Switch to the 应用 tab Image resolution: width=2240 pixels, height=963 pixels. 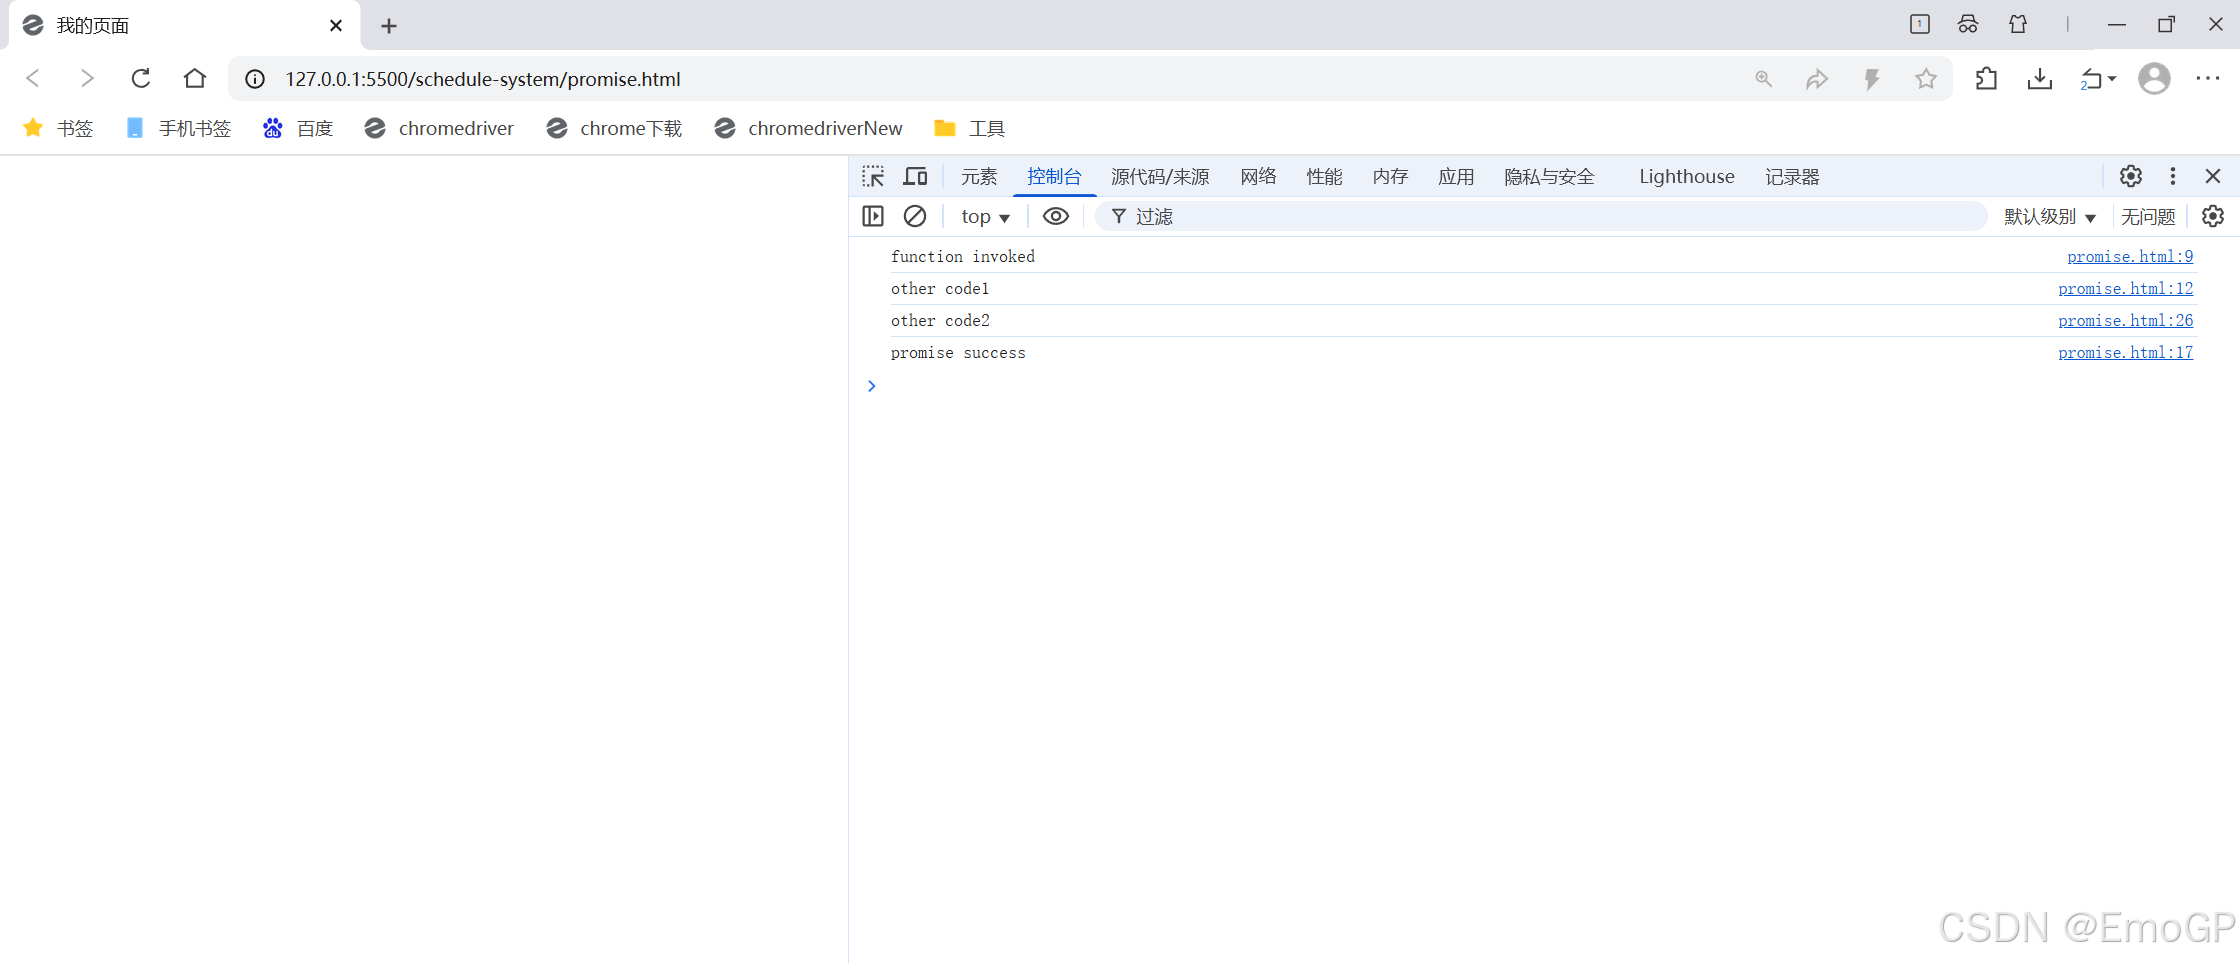[1456, 177]
